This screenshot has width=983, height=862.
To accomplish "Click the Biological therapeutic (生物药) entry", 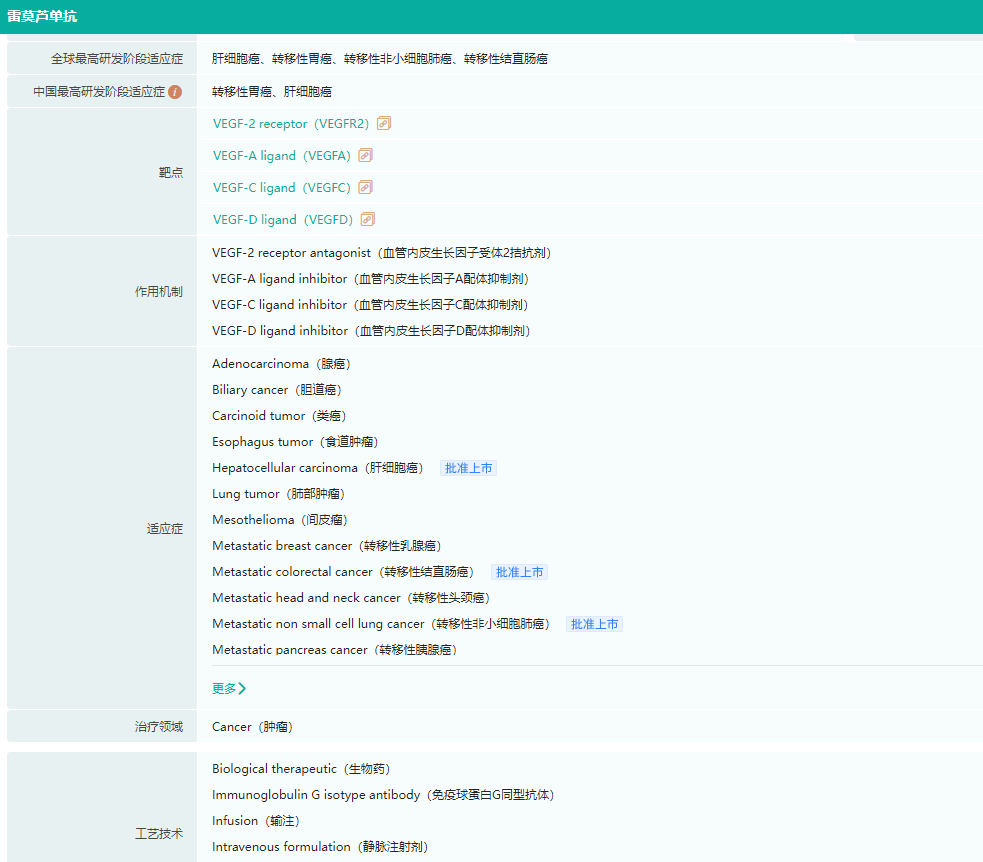I will [300, 769].
